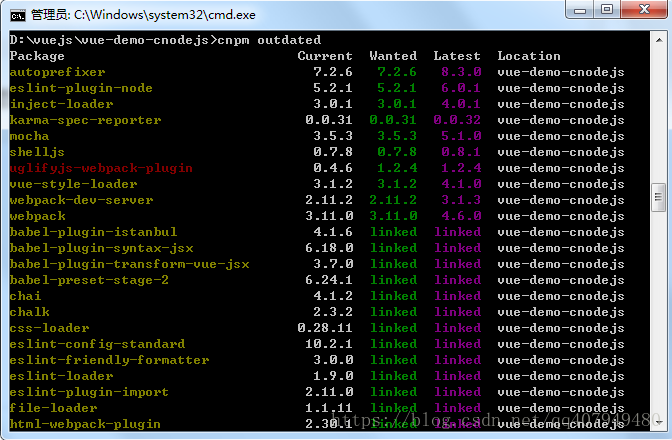Click the 'Wanted' column header
Screen dimensions: 672x440
pos(393,56)
